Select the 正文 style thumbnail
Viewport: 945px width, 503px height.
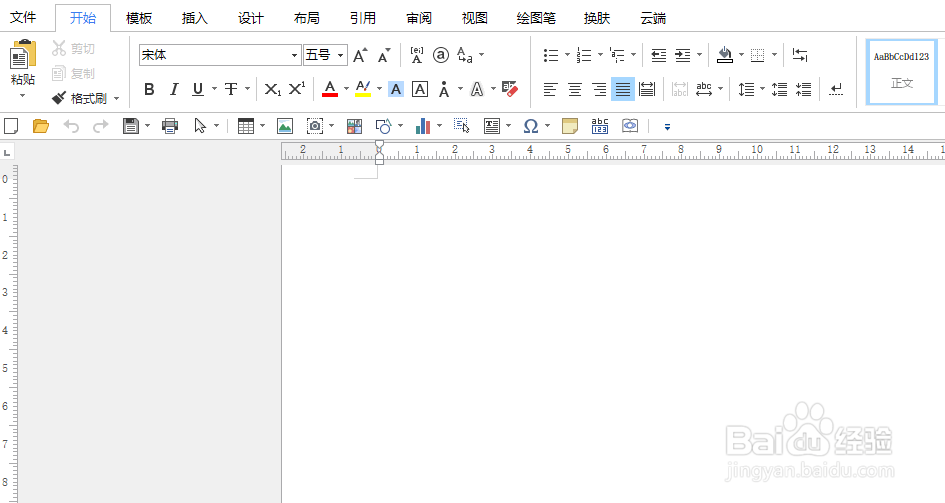click(x=902, y=71)
